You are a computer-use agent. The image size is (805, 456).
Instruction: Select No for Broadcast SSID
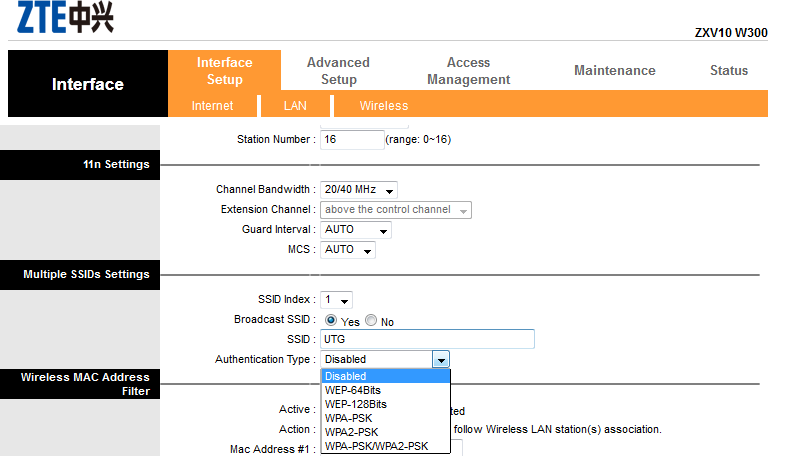click(x=371, y=321)
